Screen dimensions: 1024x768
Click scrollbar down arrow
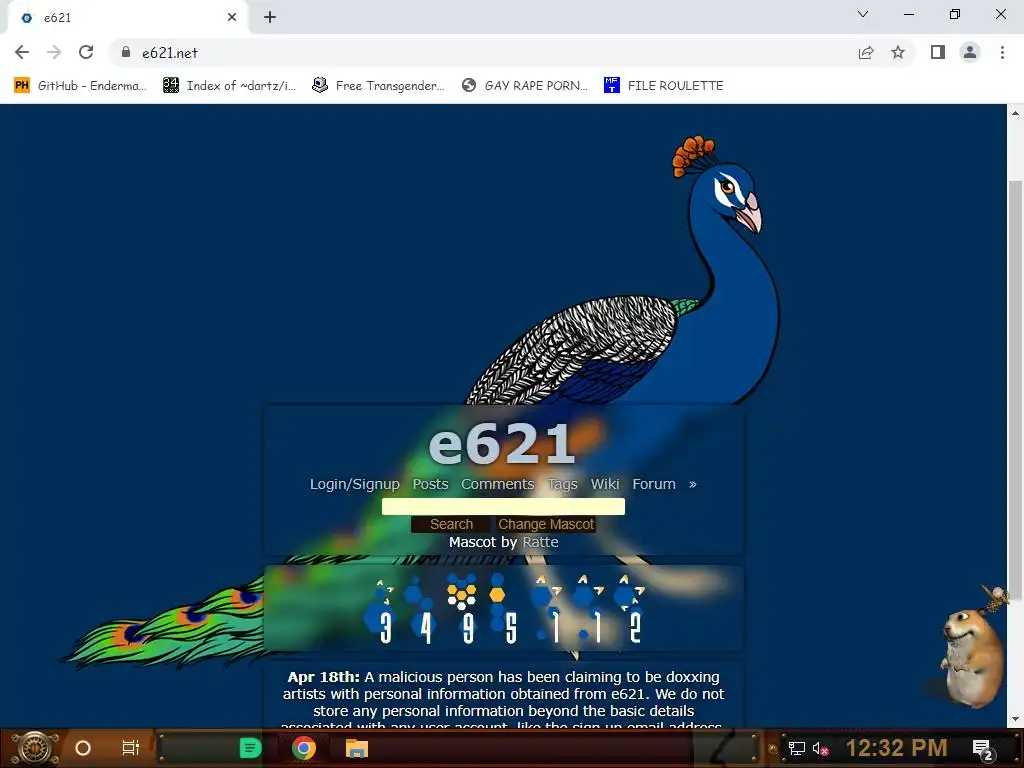1015,719
